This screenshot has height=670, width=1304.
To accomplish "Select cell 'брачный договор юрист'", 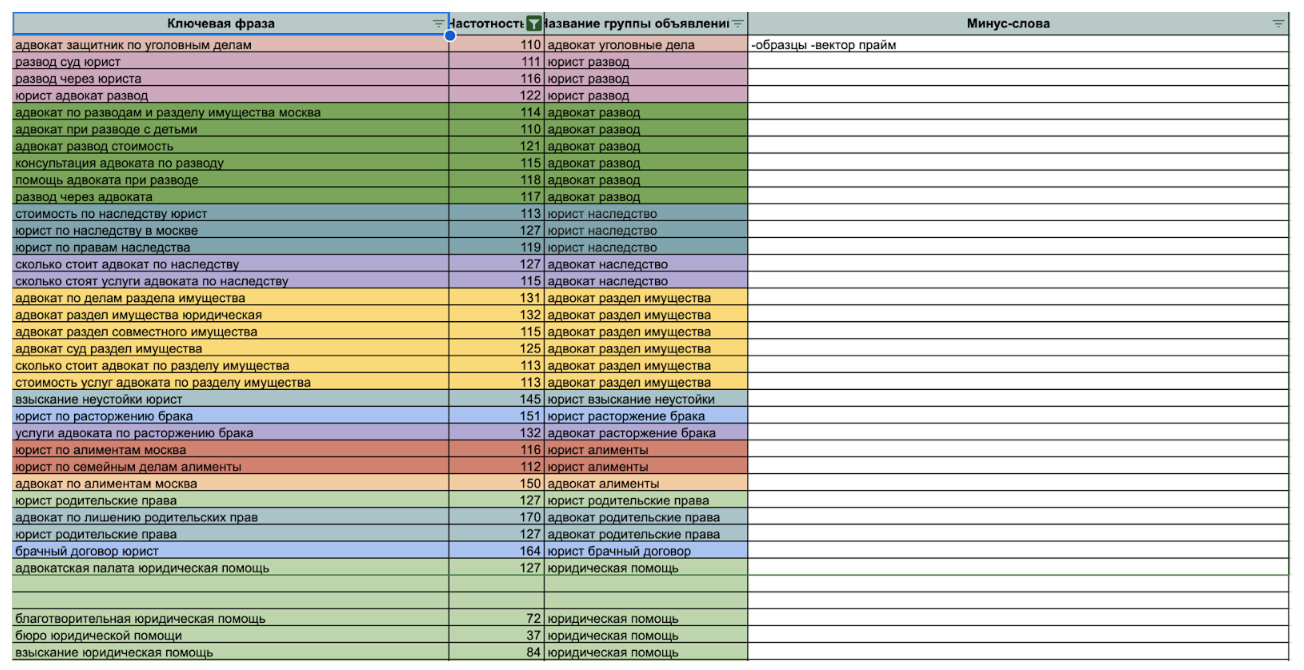I will click(231, 551).
